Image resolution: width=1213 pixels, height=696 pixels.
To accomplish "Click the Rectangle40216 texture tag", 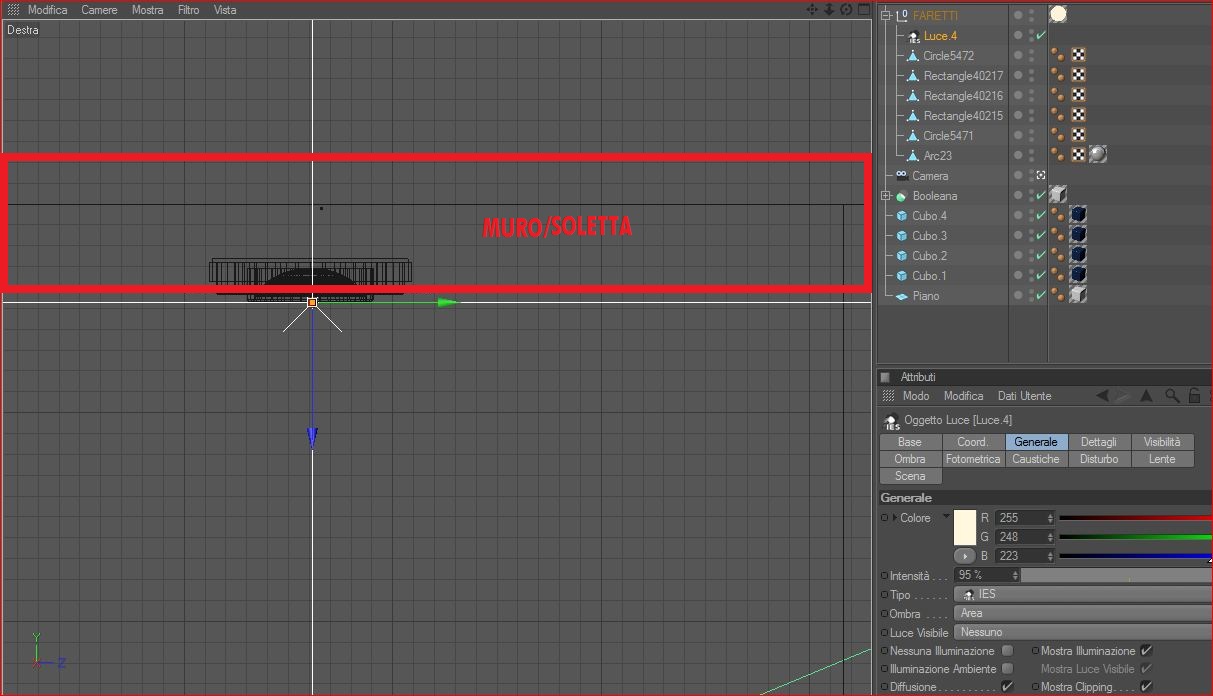I will coord(1078,95).
